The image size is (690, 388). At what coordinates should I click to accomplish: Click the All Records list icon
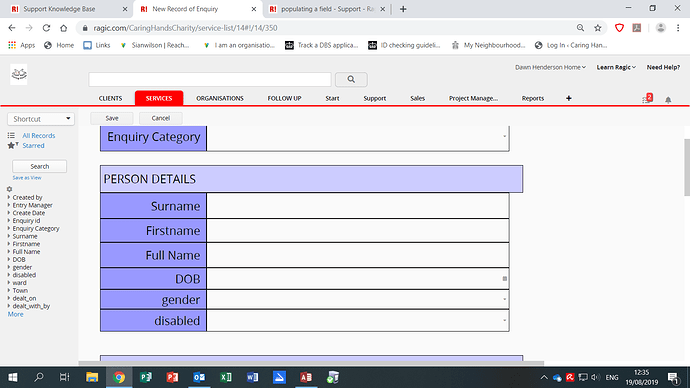(x=11, y=135)
